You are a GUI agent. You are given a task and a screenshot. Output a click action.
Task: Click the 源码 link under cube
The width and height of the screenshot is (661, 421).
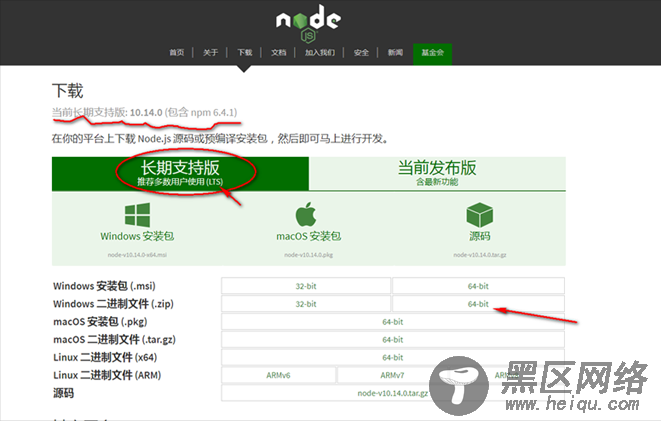coord(480,236)
